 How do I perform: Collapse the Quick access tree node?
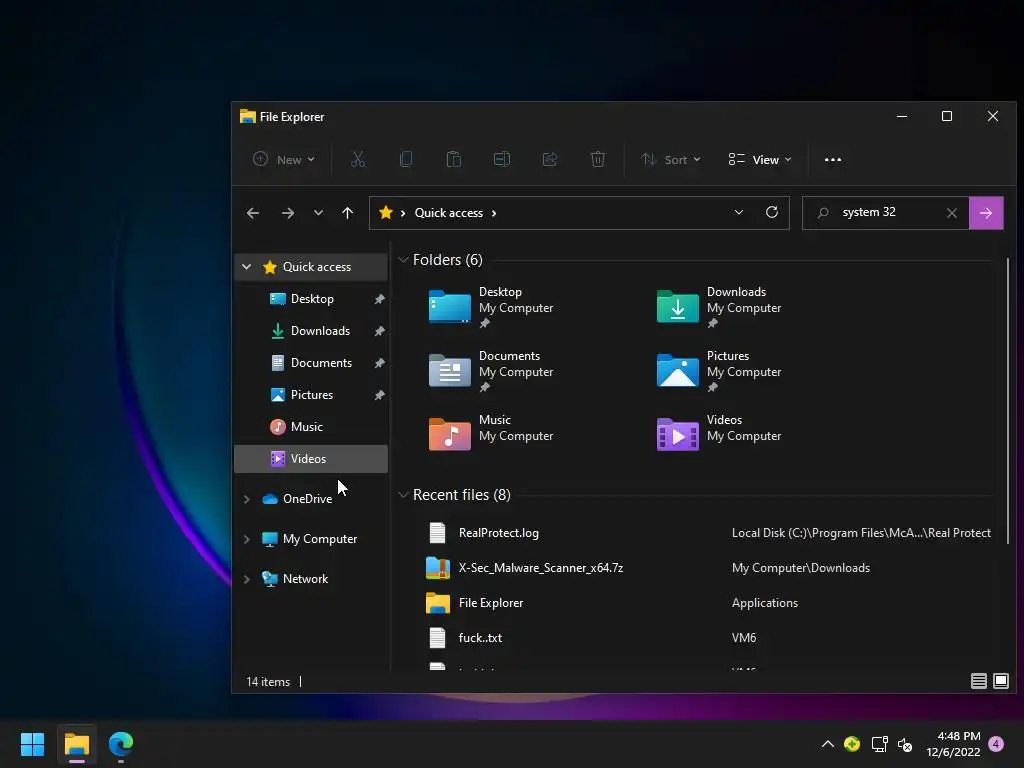[x=246, y=266]
